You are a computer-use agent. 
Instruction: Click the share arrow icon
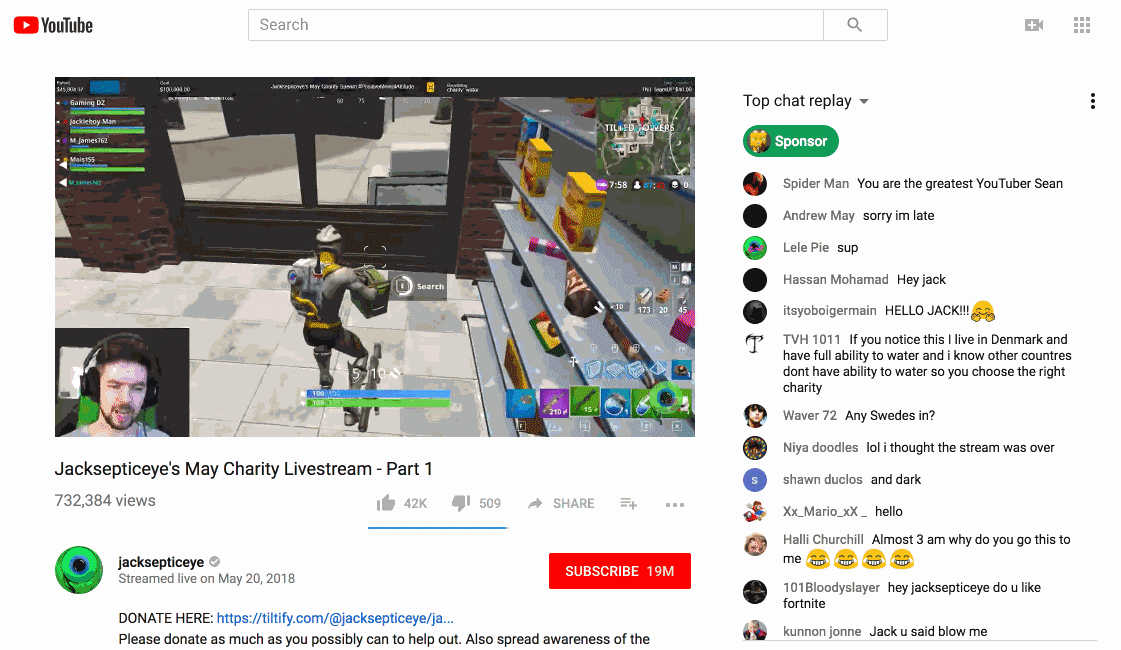[535, 503]
